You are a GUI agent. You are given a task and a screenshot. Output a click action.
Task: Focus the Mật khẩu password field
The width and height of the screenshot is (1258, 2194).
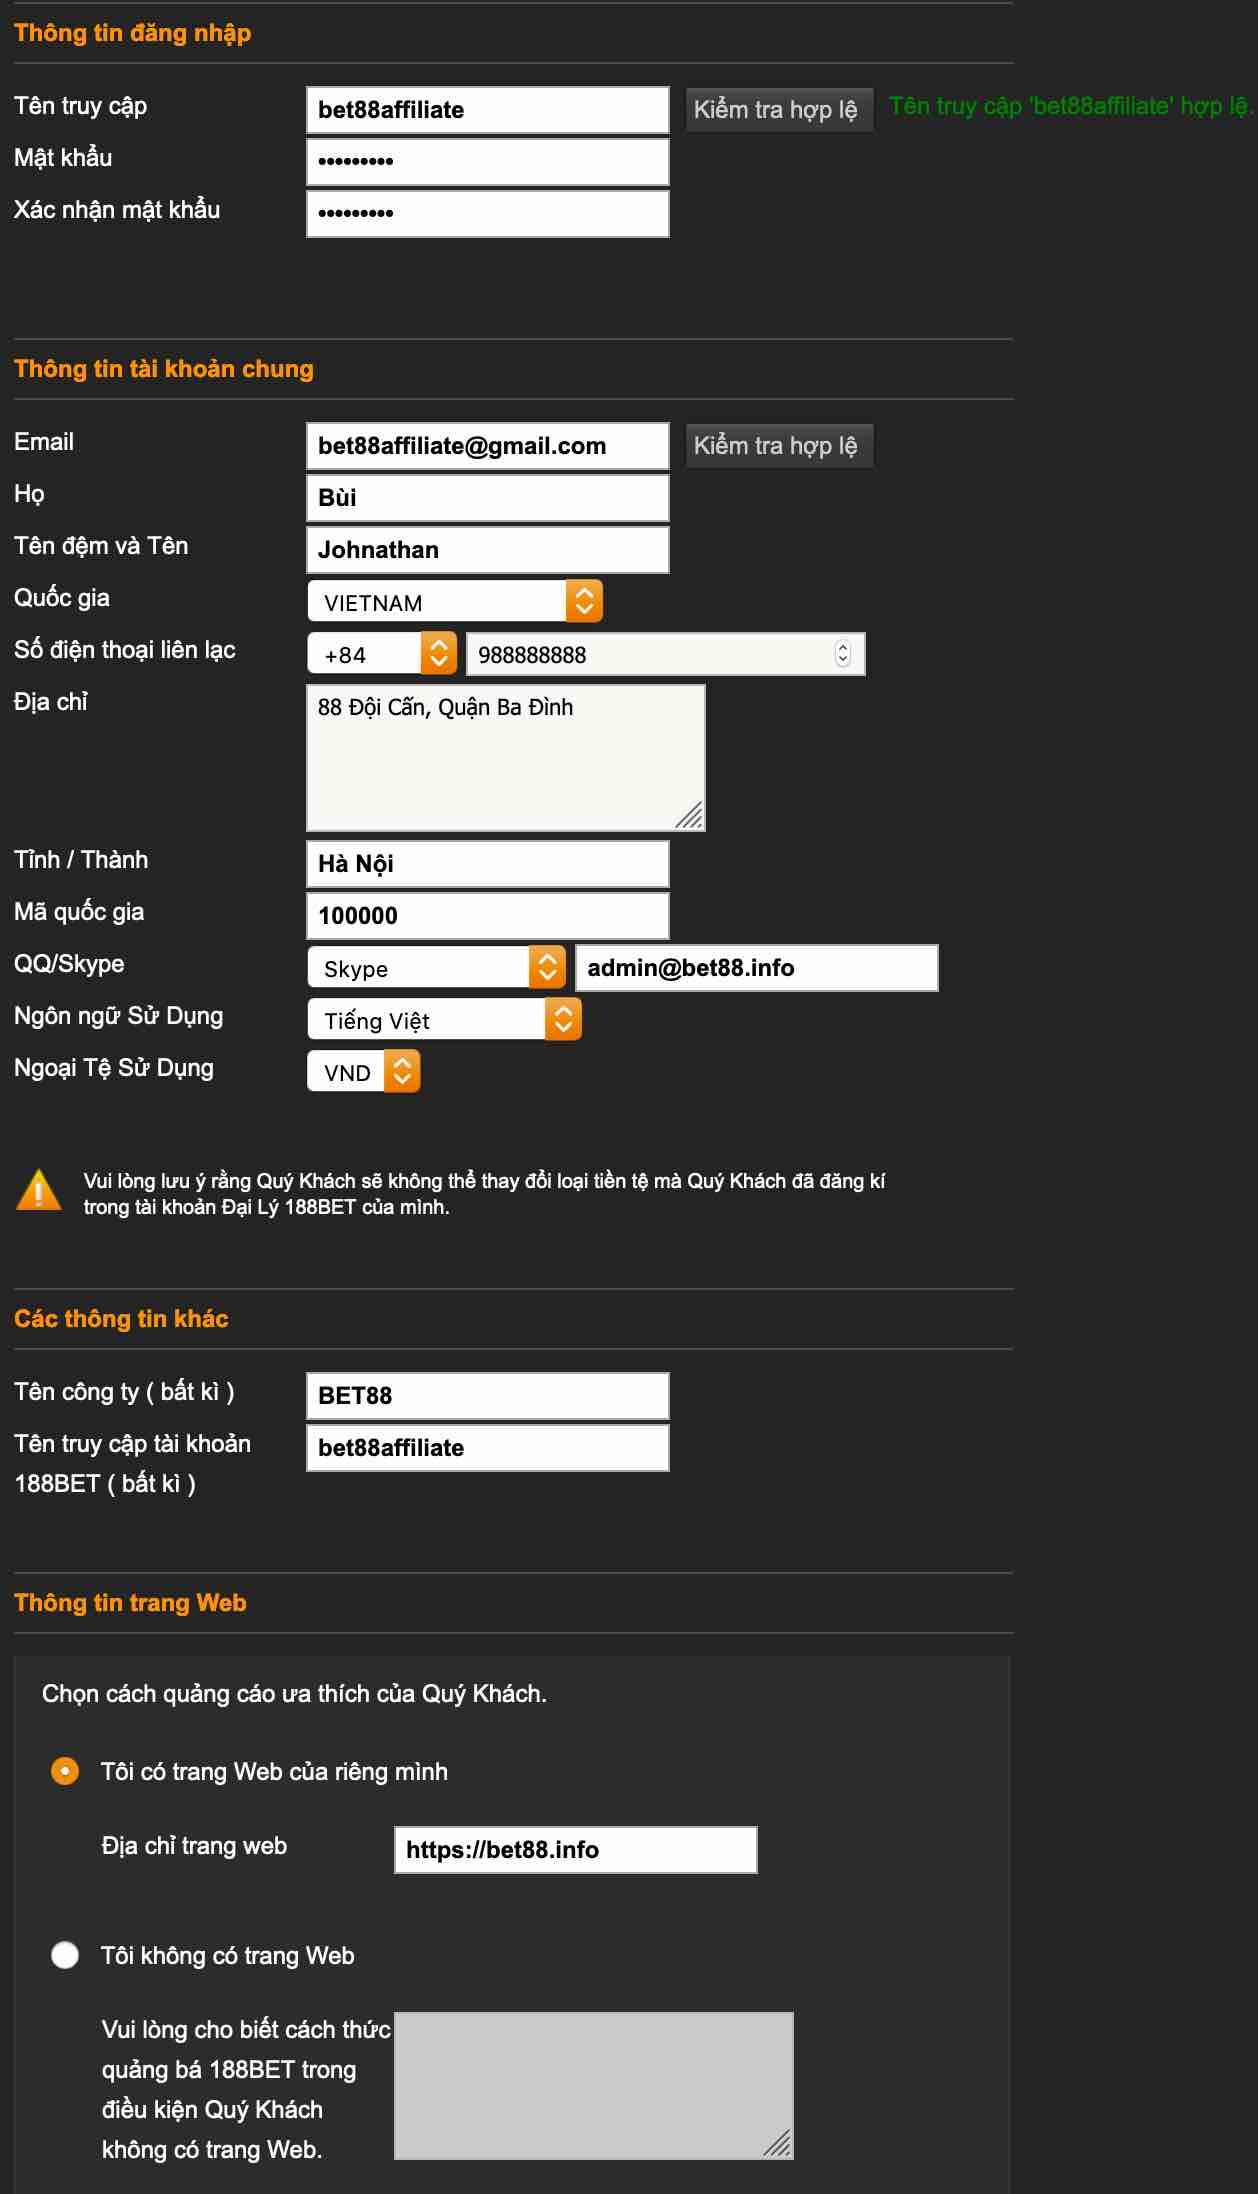click(487, 162)
